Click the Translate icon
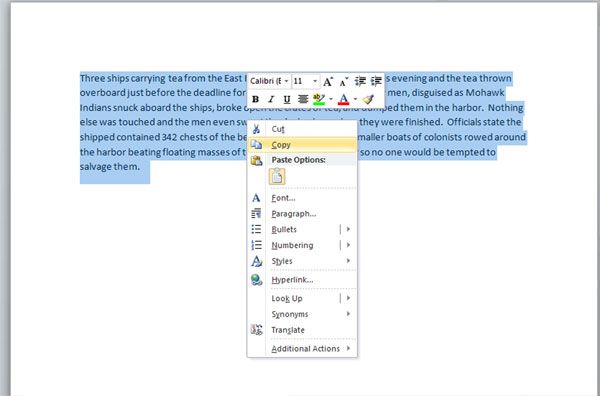 256,329
